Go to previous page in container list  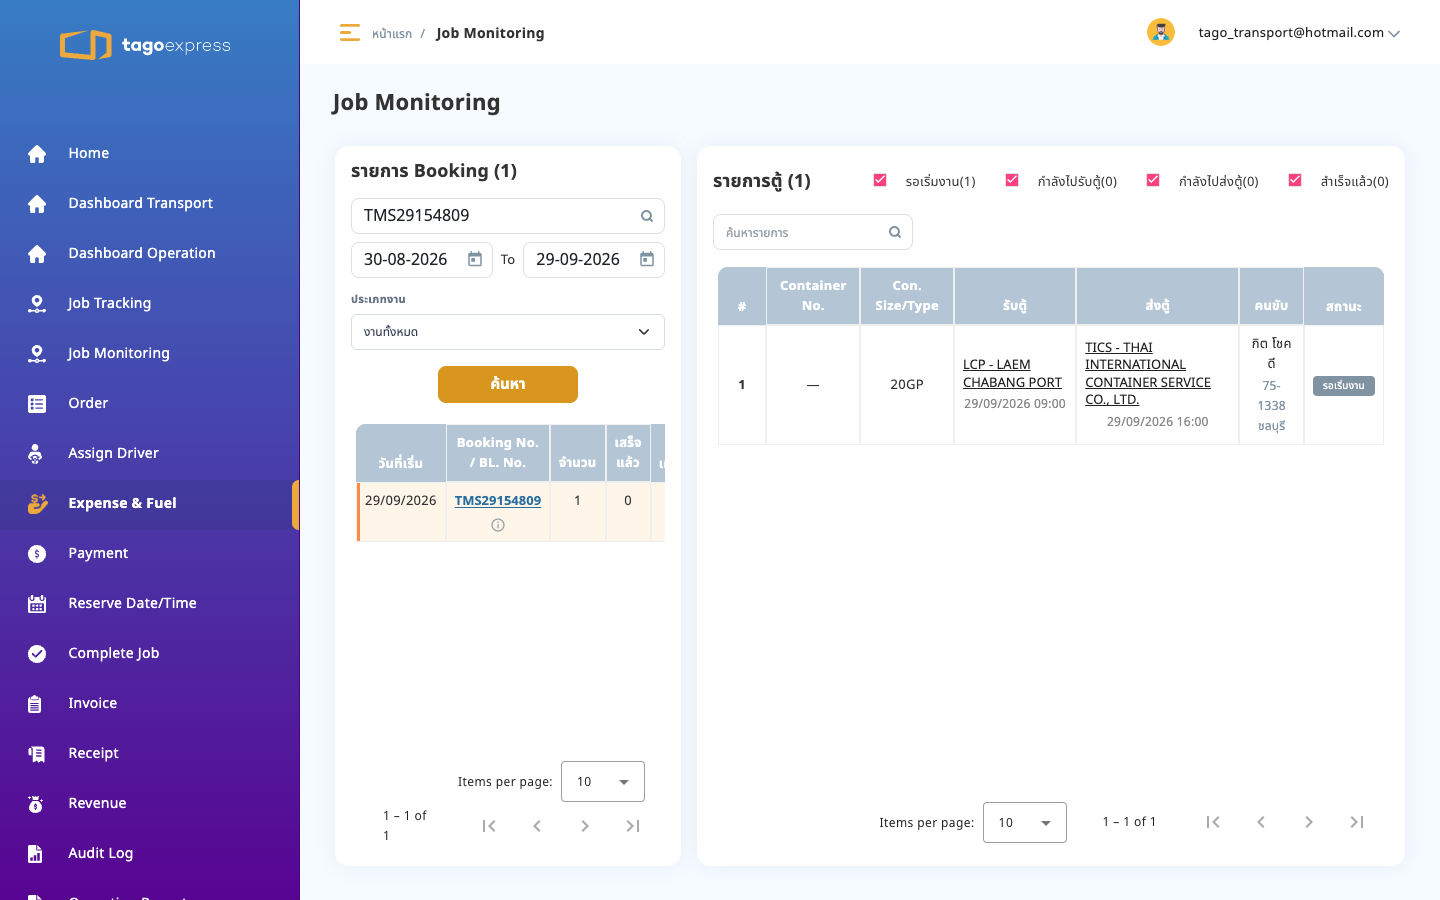click(1261, 822)
